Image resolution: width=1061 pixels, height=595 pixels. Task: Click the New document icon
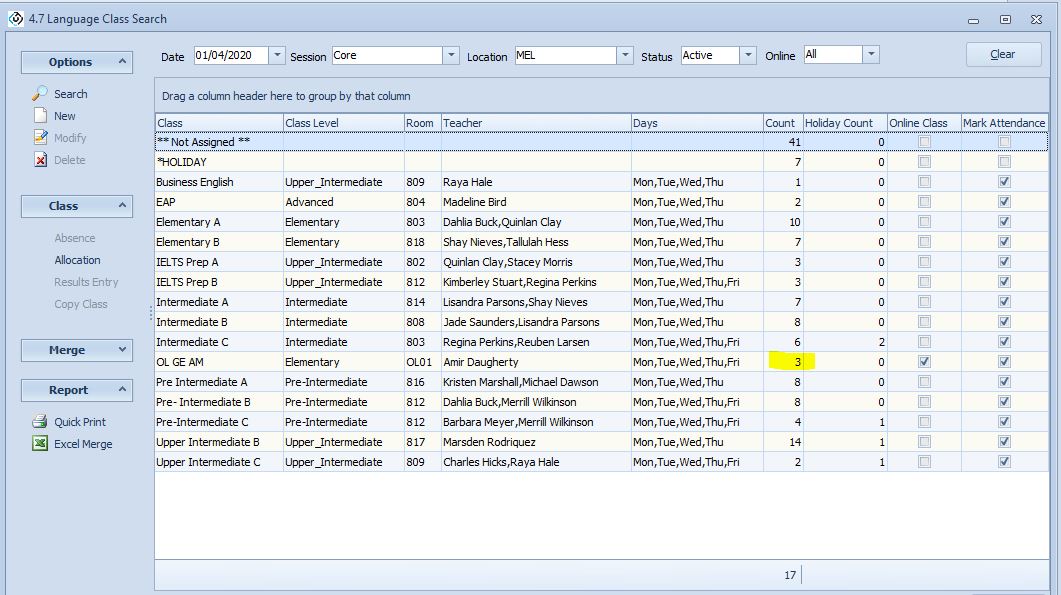40,116
